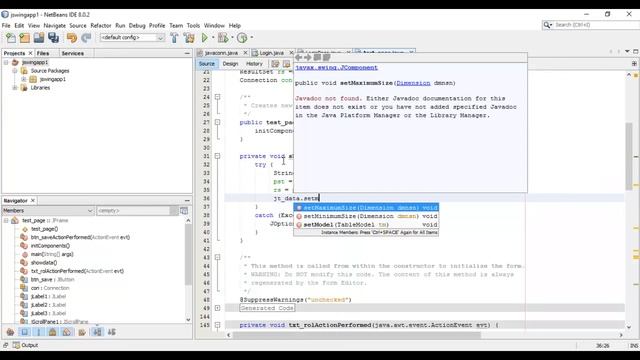The width and height of the screenshot is (640, 360).
Task: Select con : Connection in Navigator
Action: tap(50, 288)
